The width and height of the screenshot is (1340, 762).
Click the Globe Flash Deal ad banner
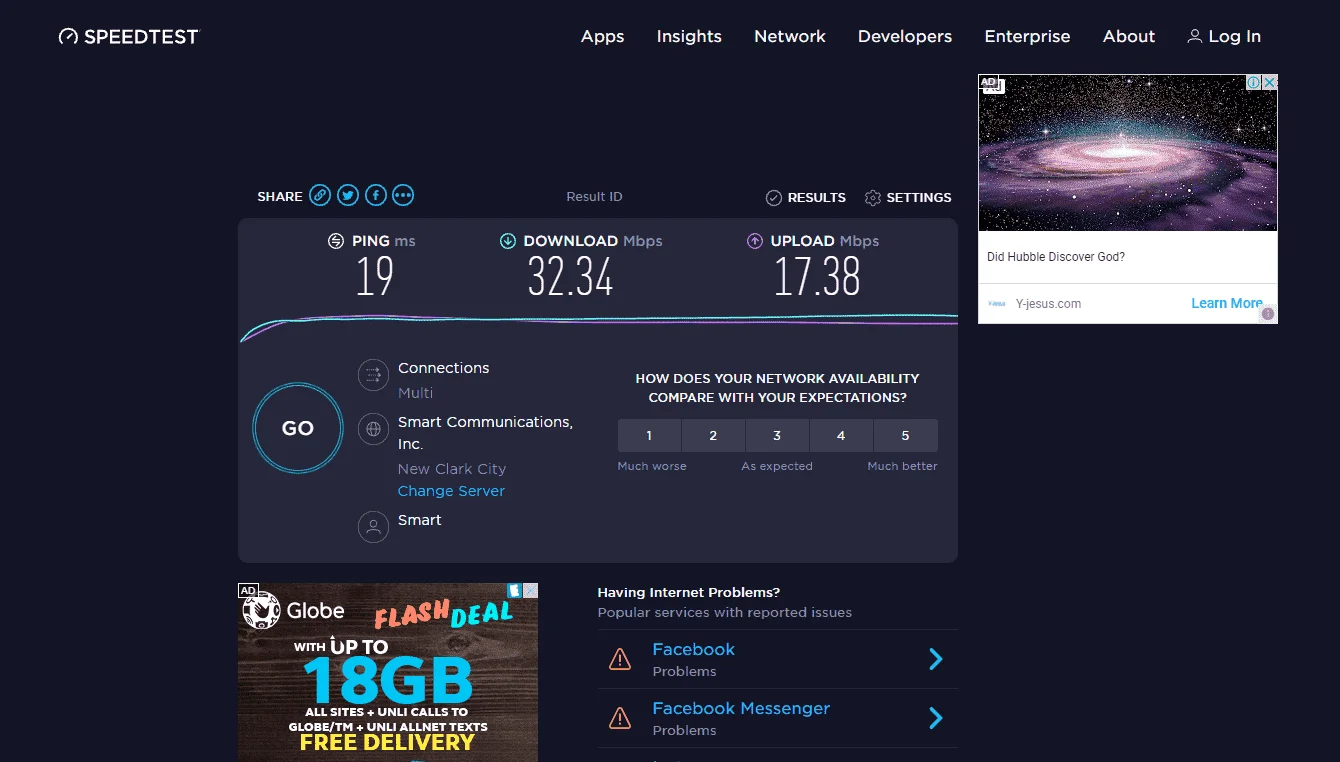[x=388, y=673]
